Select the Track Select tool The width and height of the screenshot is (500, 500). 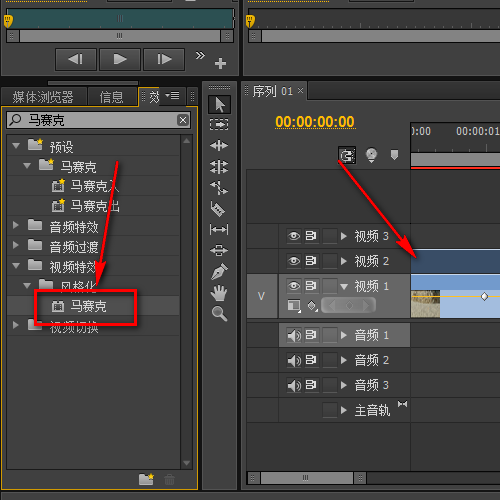(x=219, y=125)
